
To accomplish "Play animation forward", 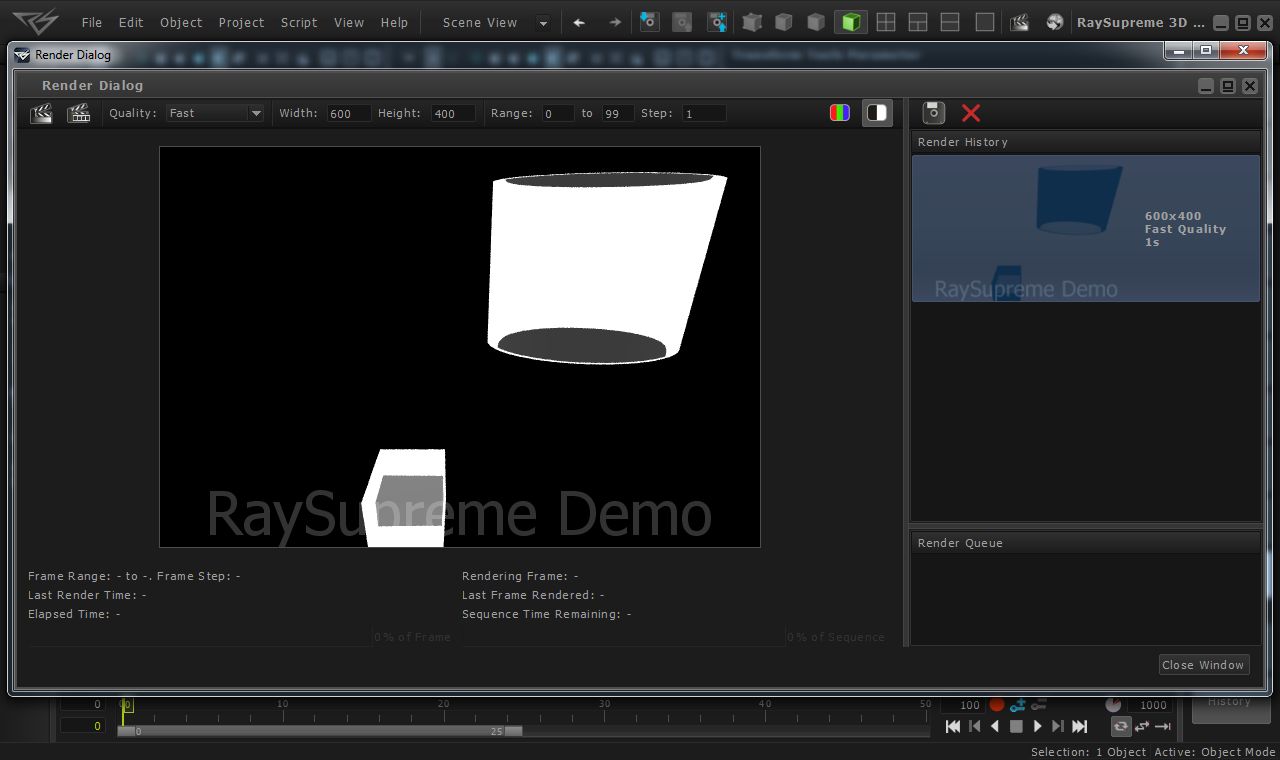I will tap(1037, 727).
